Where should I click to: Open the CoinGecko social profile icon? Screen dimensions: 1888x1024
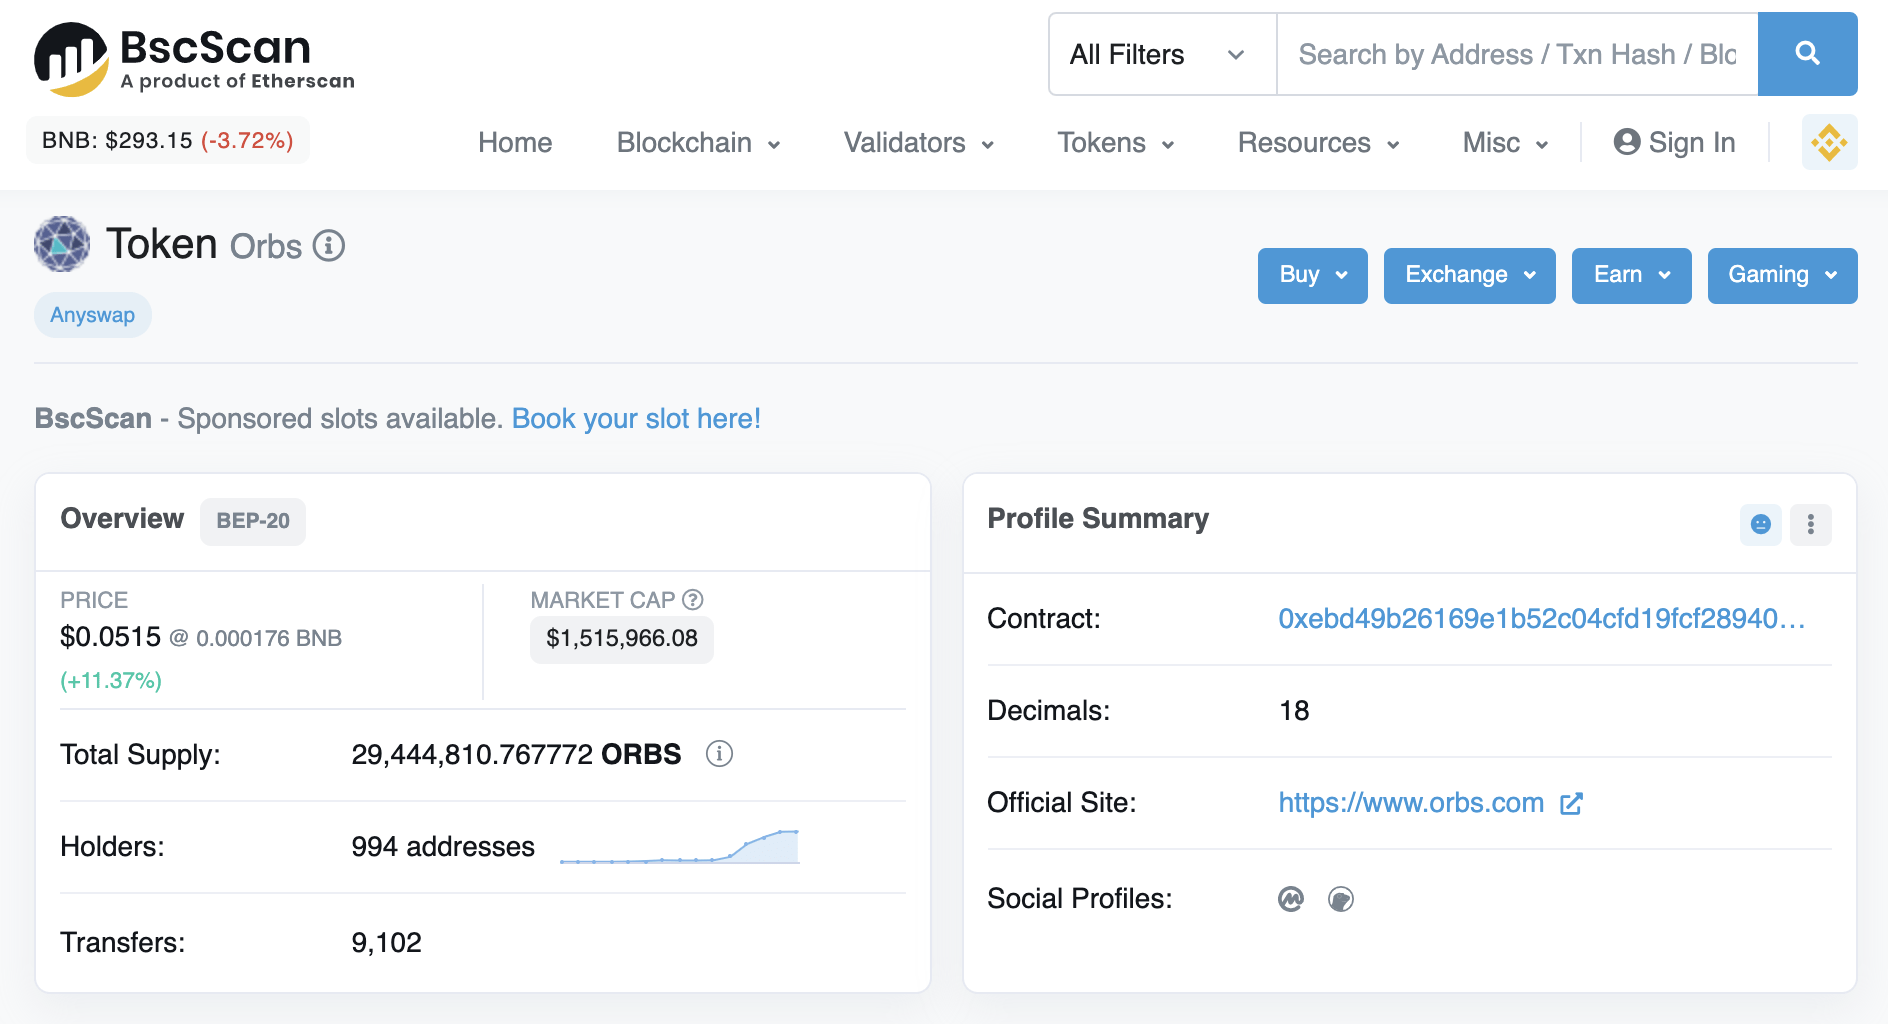[1341, 899]
